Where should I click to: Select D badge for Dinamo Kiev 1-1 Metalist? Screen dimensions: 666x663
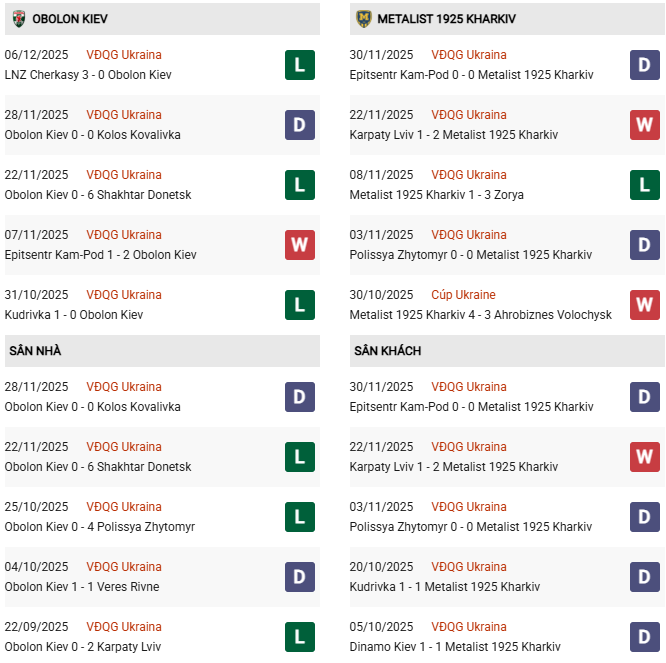(644, 637)
